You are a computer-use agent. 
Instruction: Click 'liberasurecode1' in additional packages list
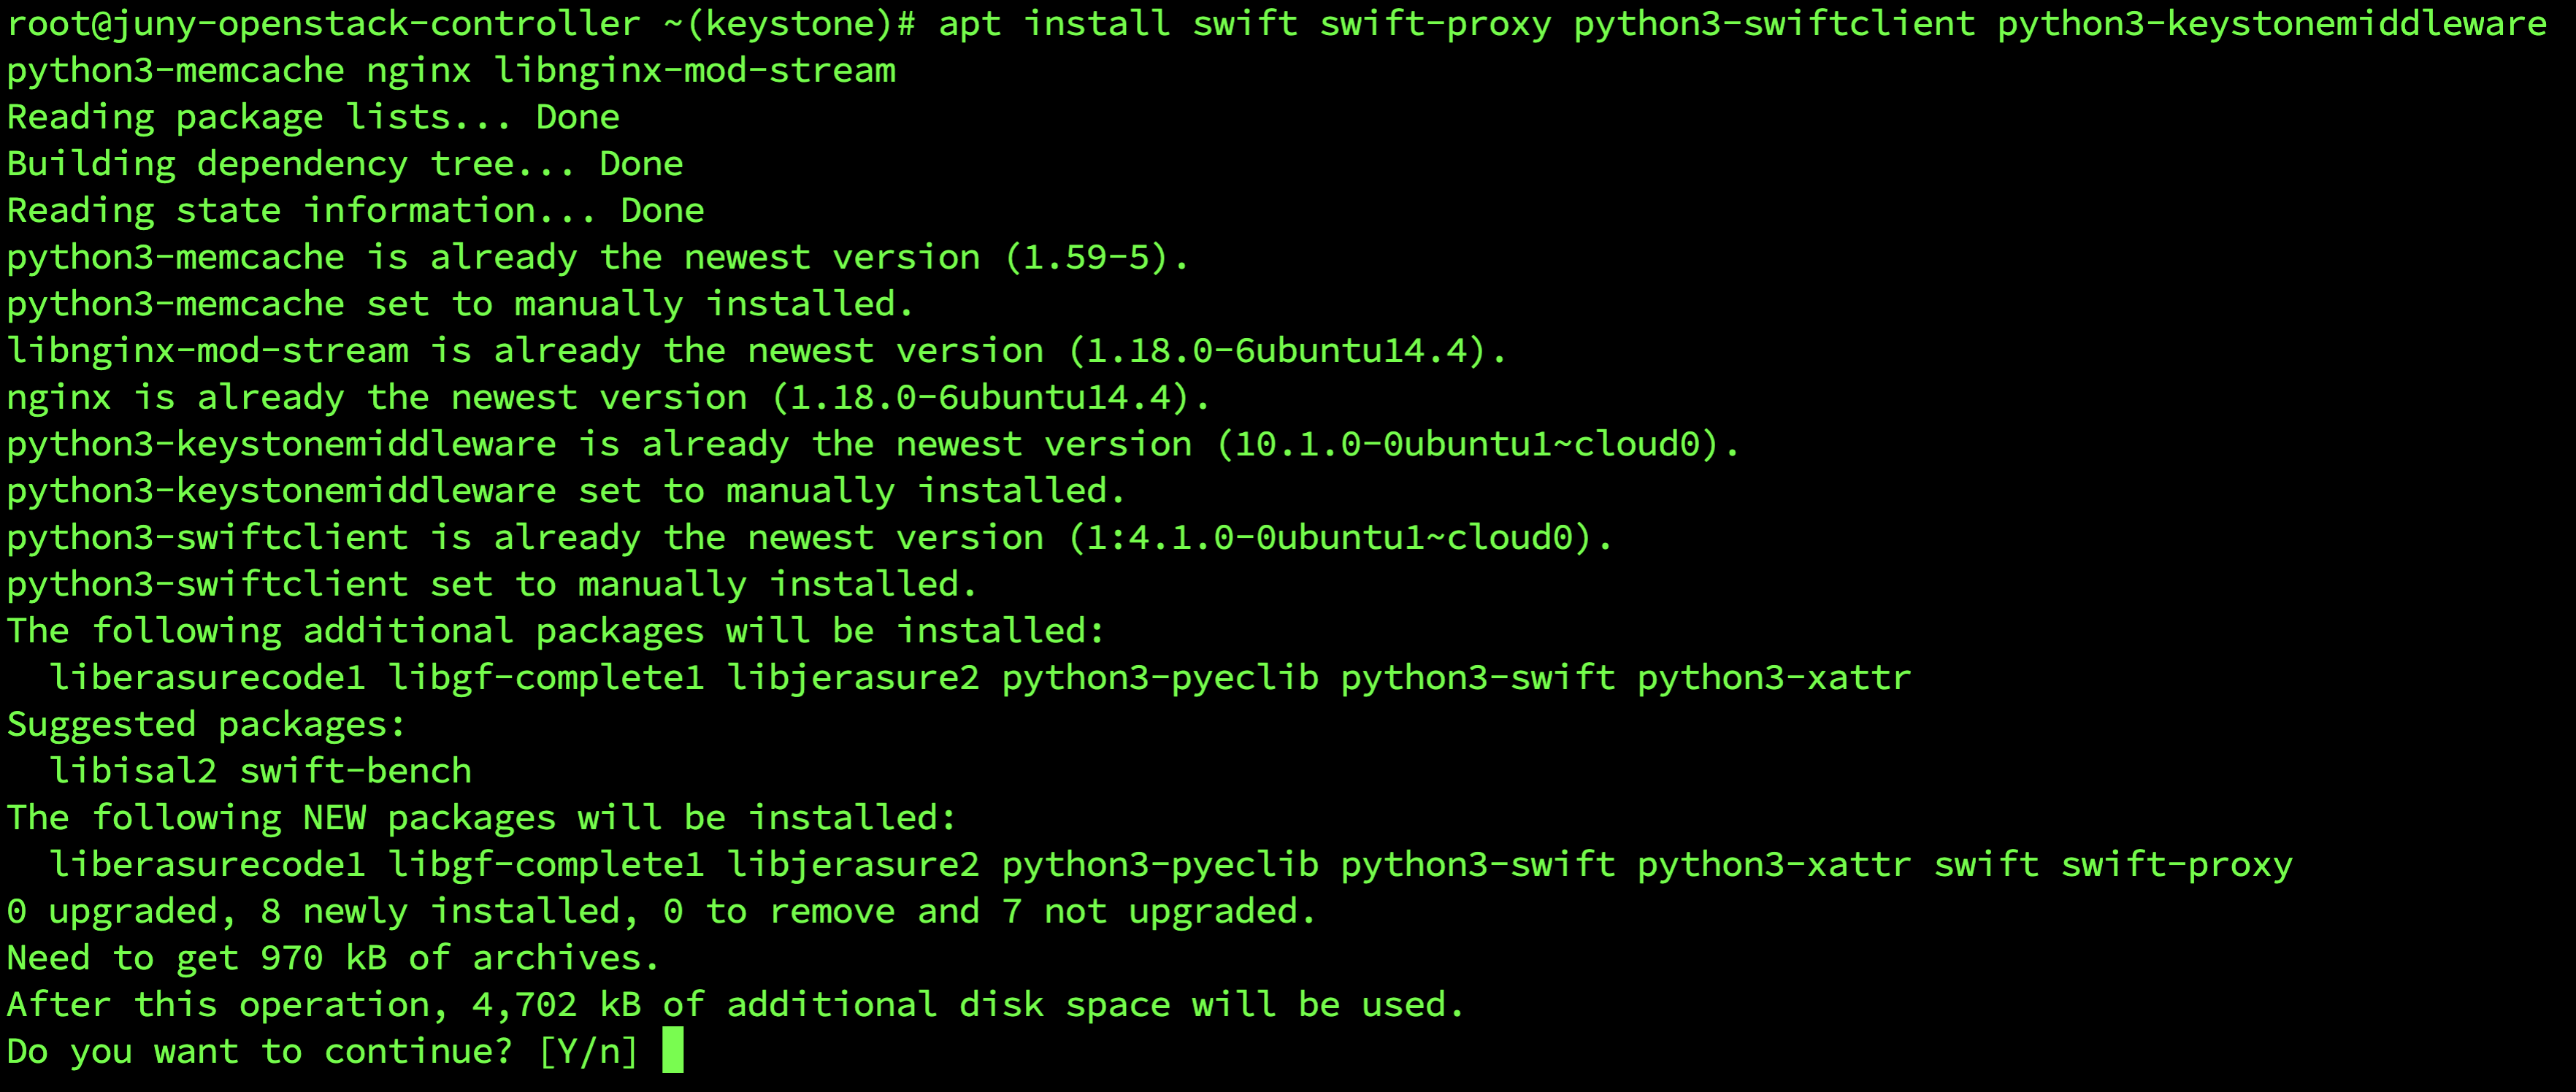[207, 677]
